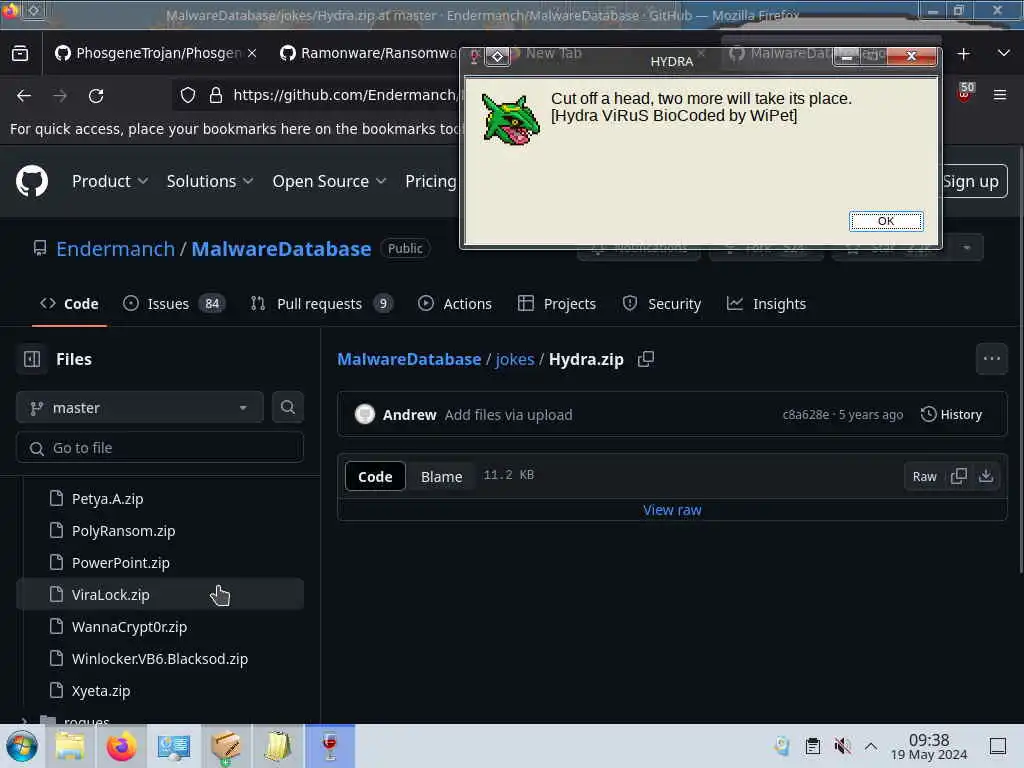Screen dimensions: 1024x768
Task: Download raw file icon
Action: point(986,476)
